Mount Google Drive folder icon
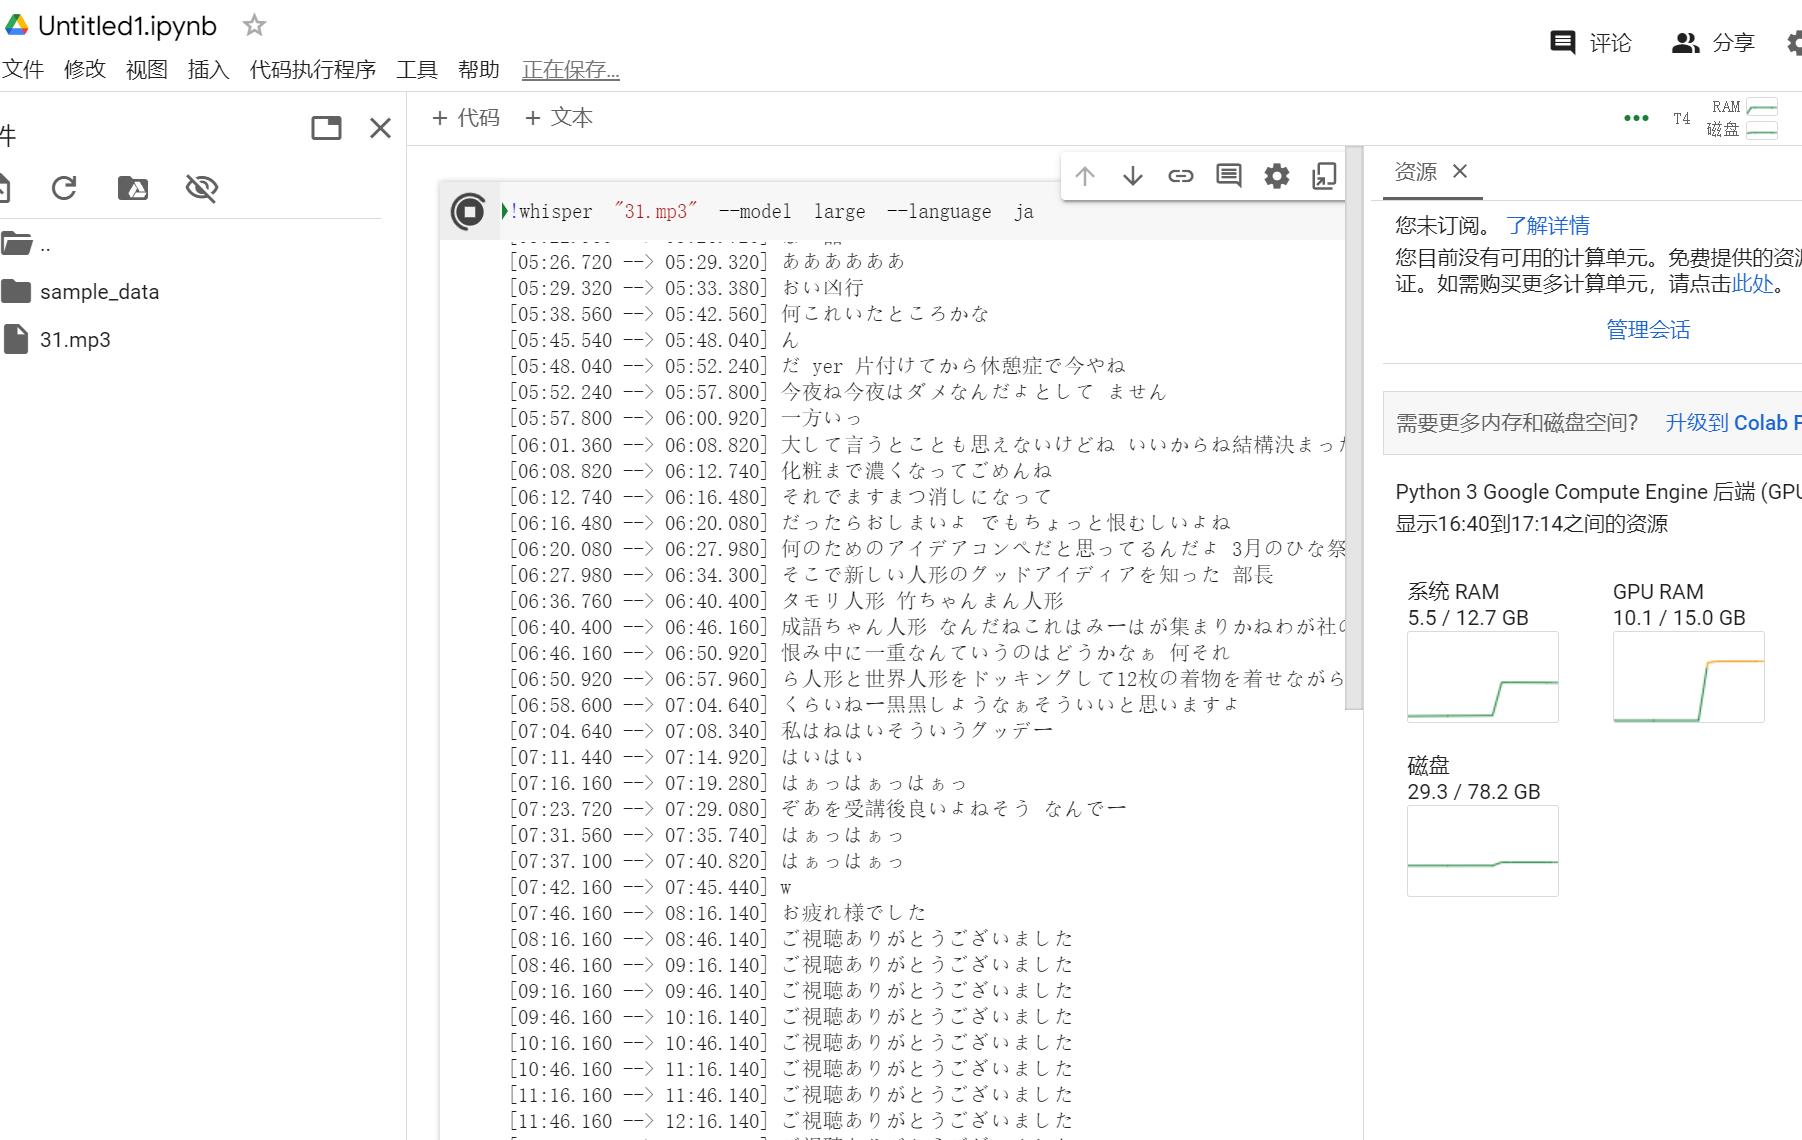This screenshot has width=1802, height=1140. point(133,188)
